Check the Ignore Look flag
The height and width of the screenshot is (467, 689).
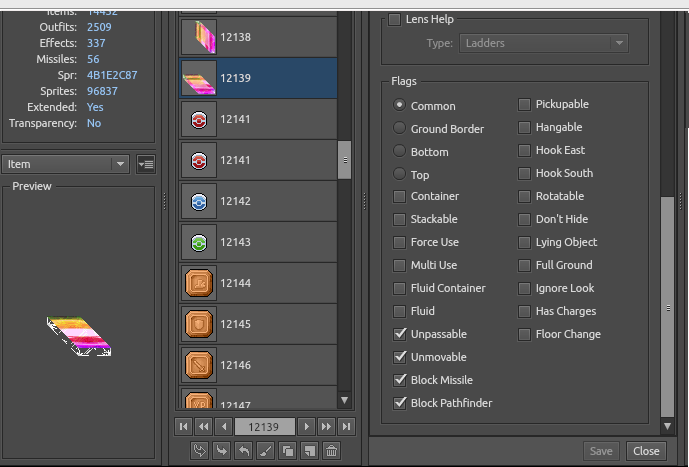[524, 288]
